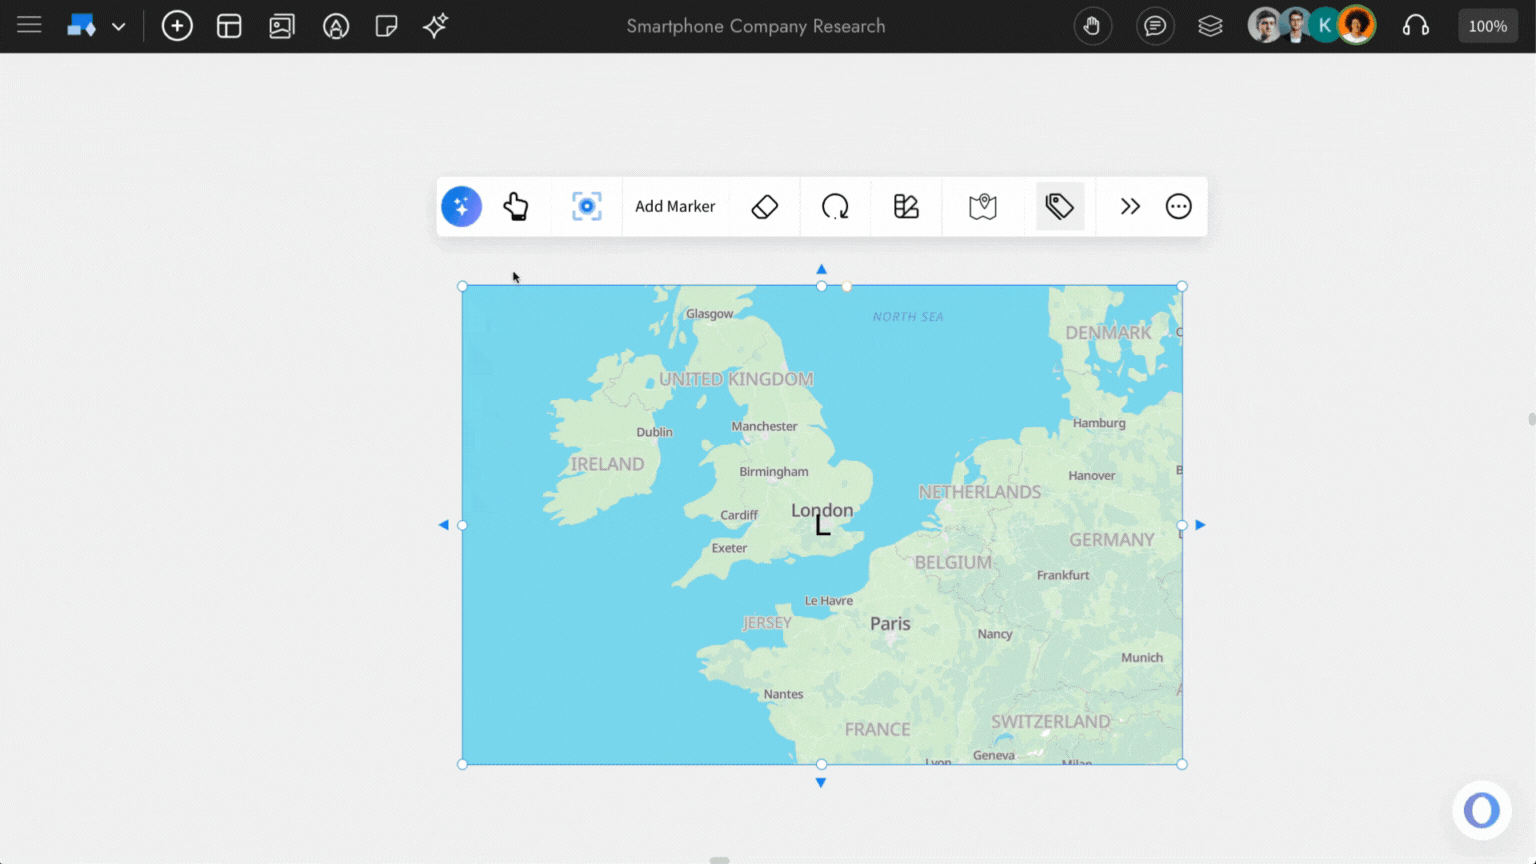Viewport: 1536px width, 864px height.
Task: Click the Add Marker button
Action: 675,206
